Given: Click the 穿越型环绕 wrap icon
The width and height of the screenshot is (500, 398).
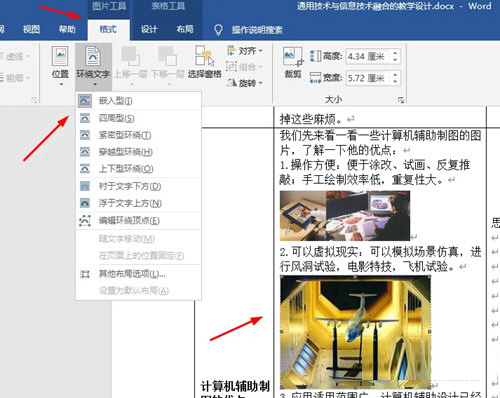Looking at the screenshot, I should click(x=85, y=152).
